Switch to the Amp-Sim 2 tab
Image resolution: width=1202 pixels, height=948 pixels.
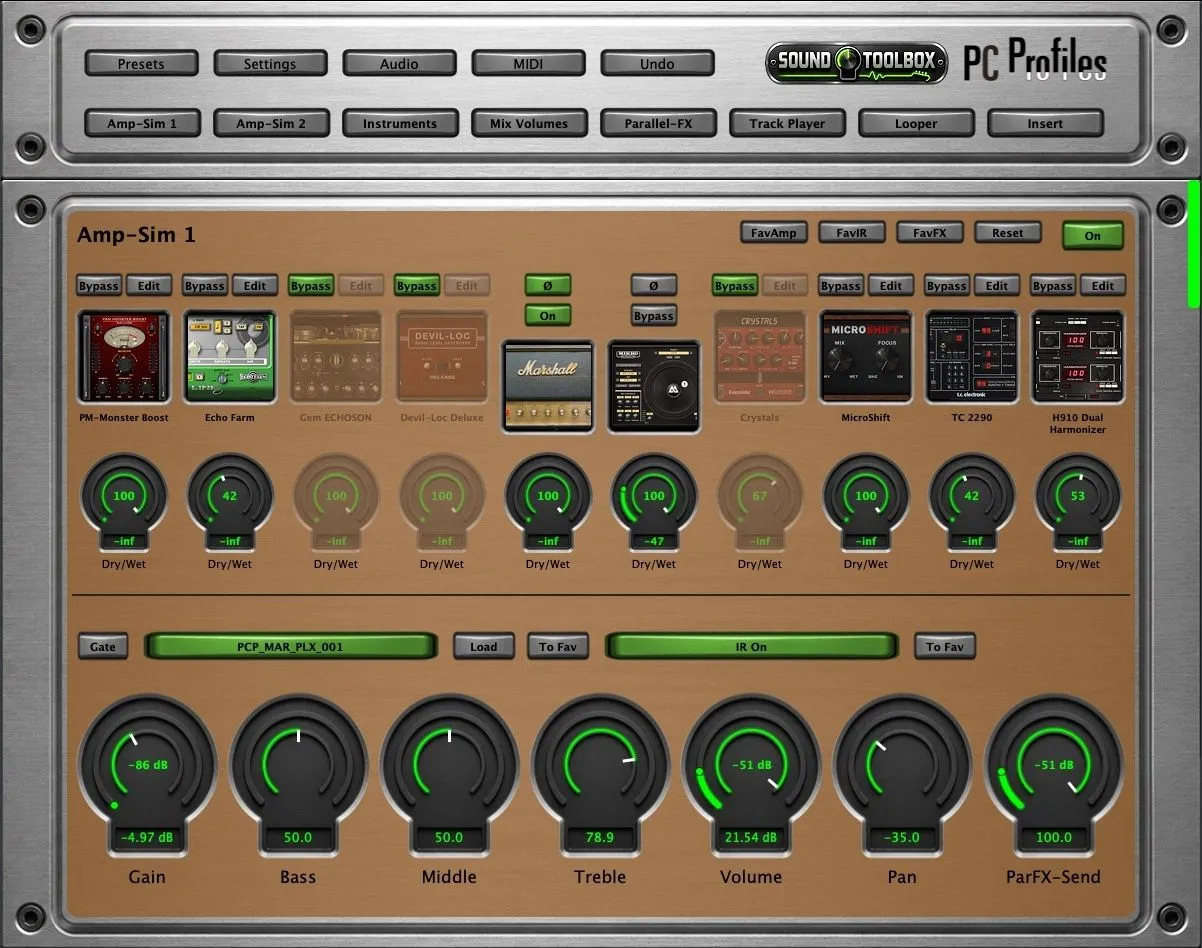[271, 124]
